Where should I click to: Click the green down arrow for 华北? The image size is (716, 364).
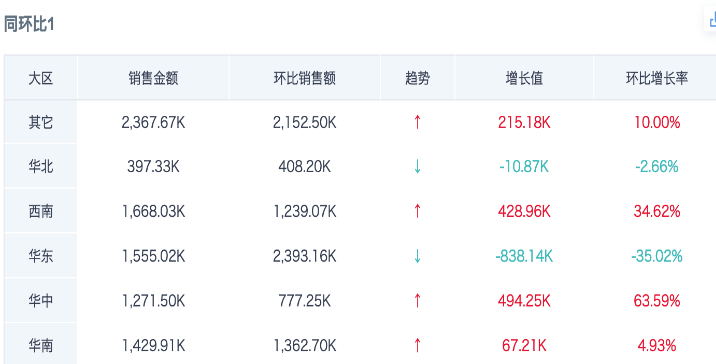(x=417, y=167)
